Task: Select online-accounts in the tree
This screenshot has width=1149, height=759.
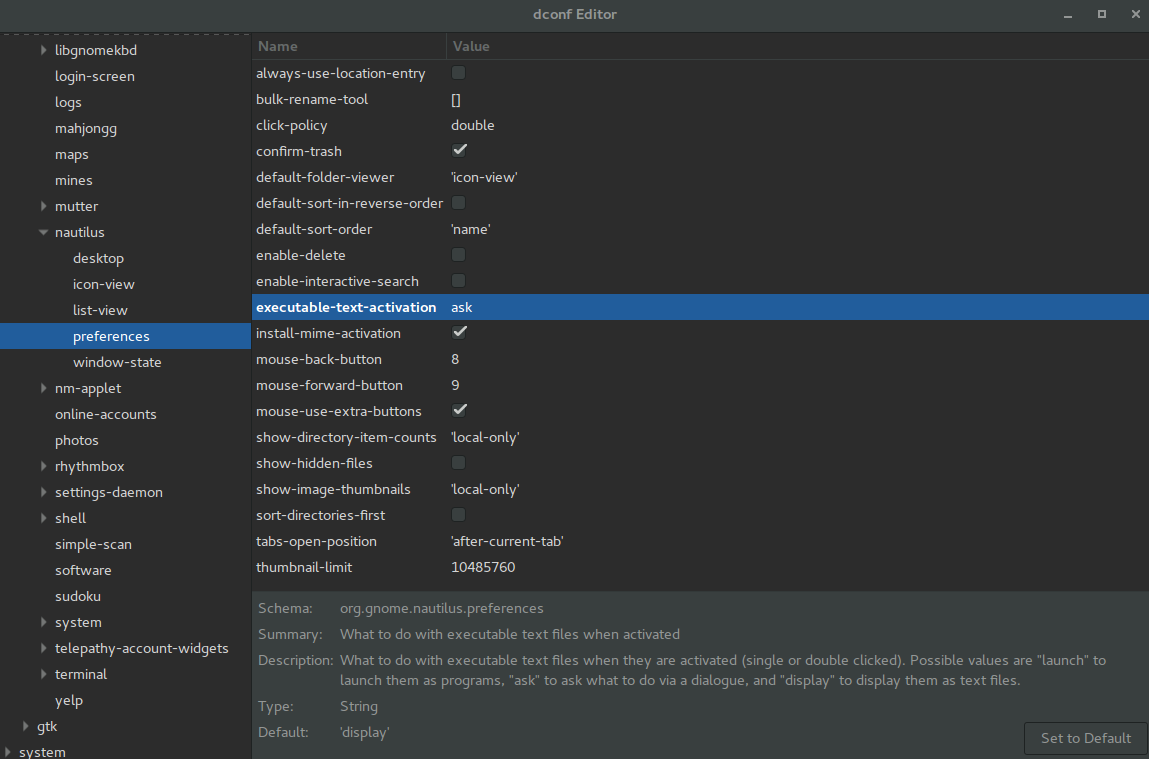Action: [x=106, y=415]
